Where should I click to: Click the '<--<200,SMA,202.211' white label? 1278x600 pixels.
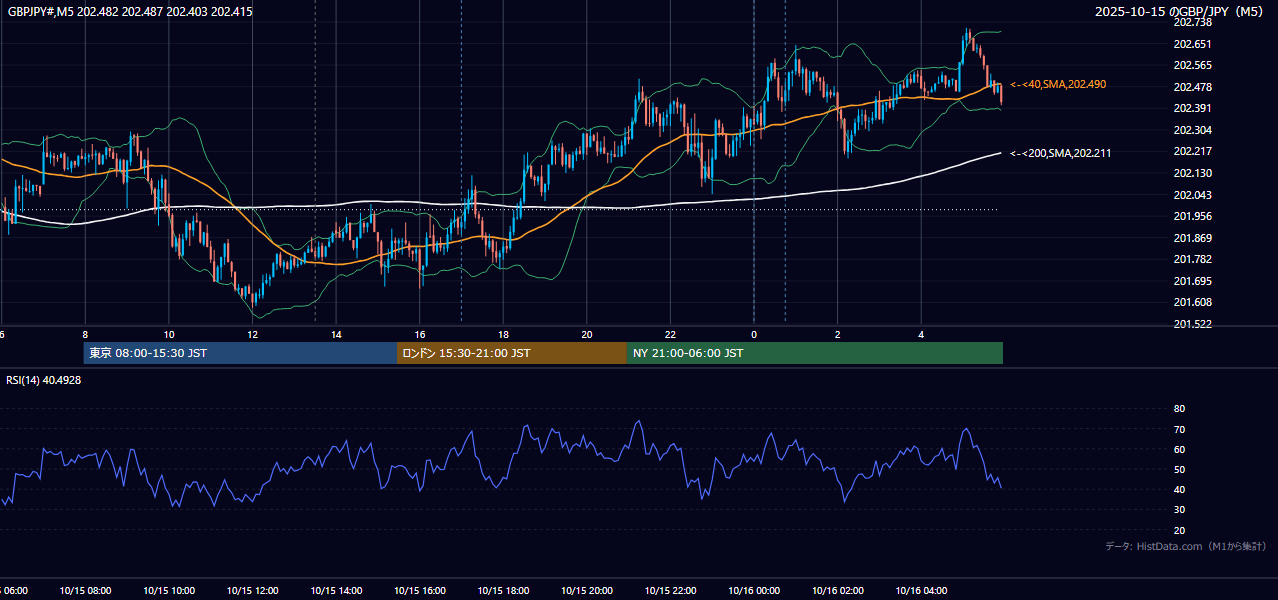pos(1060,153)
